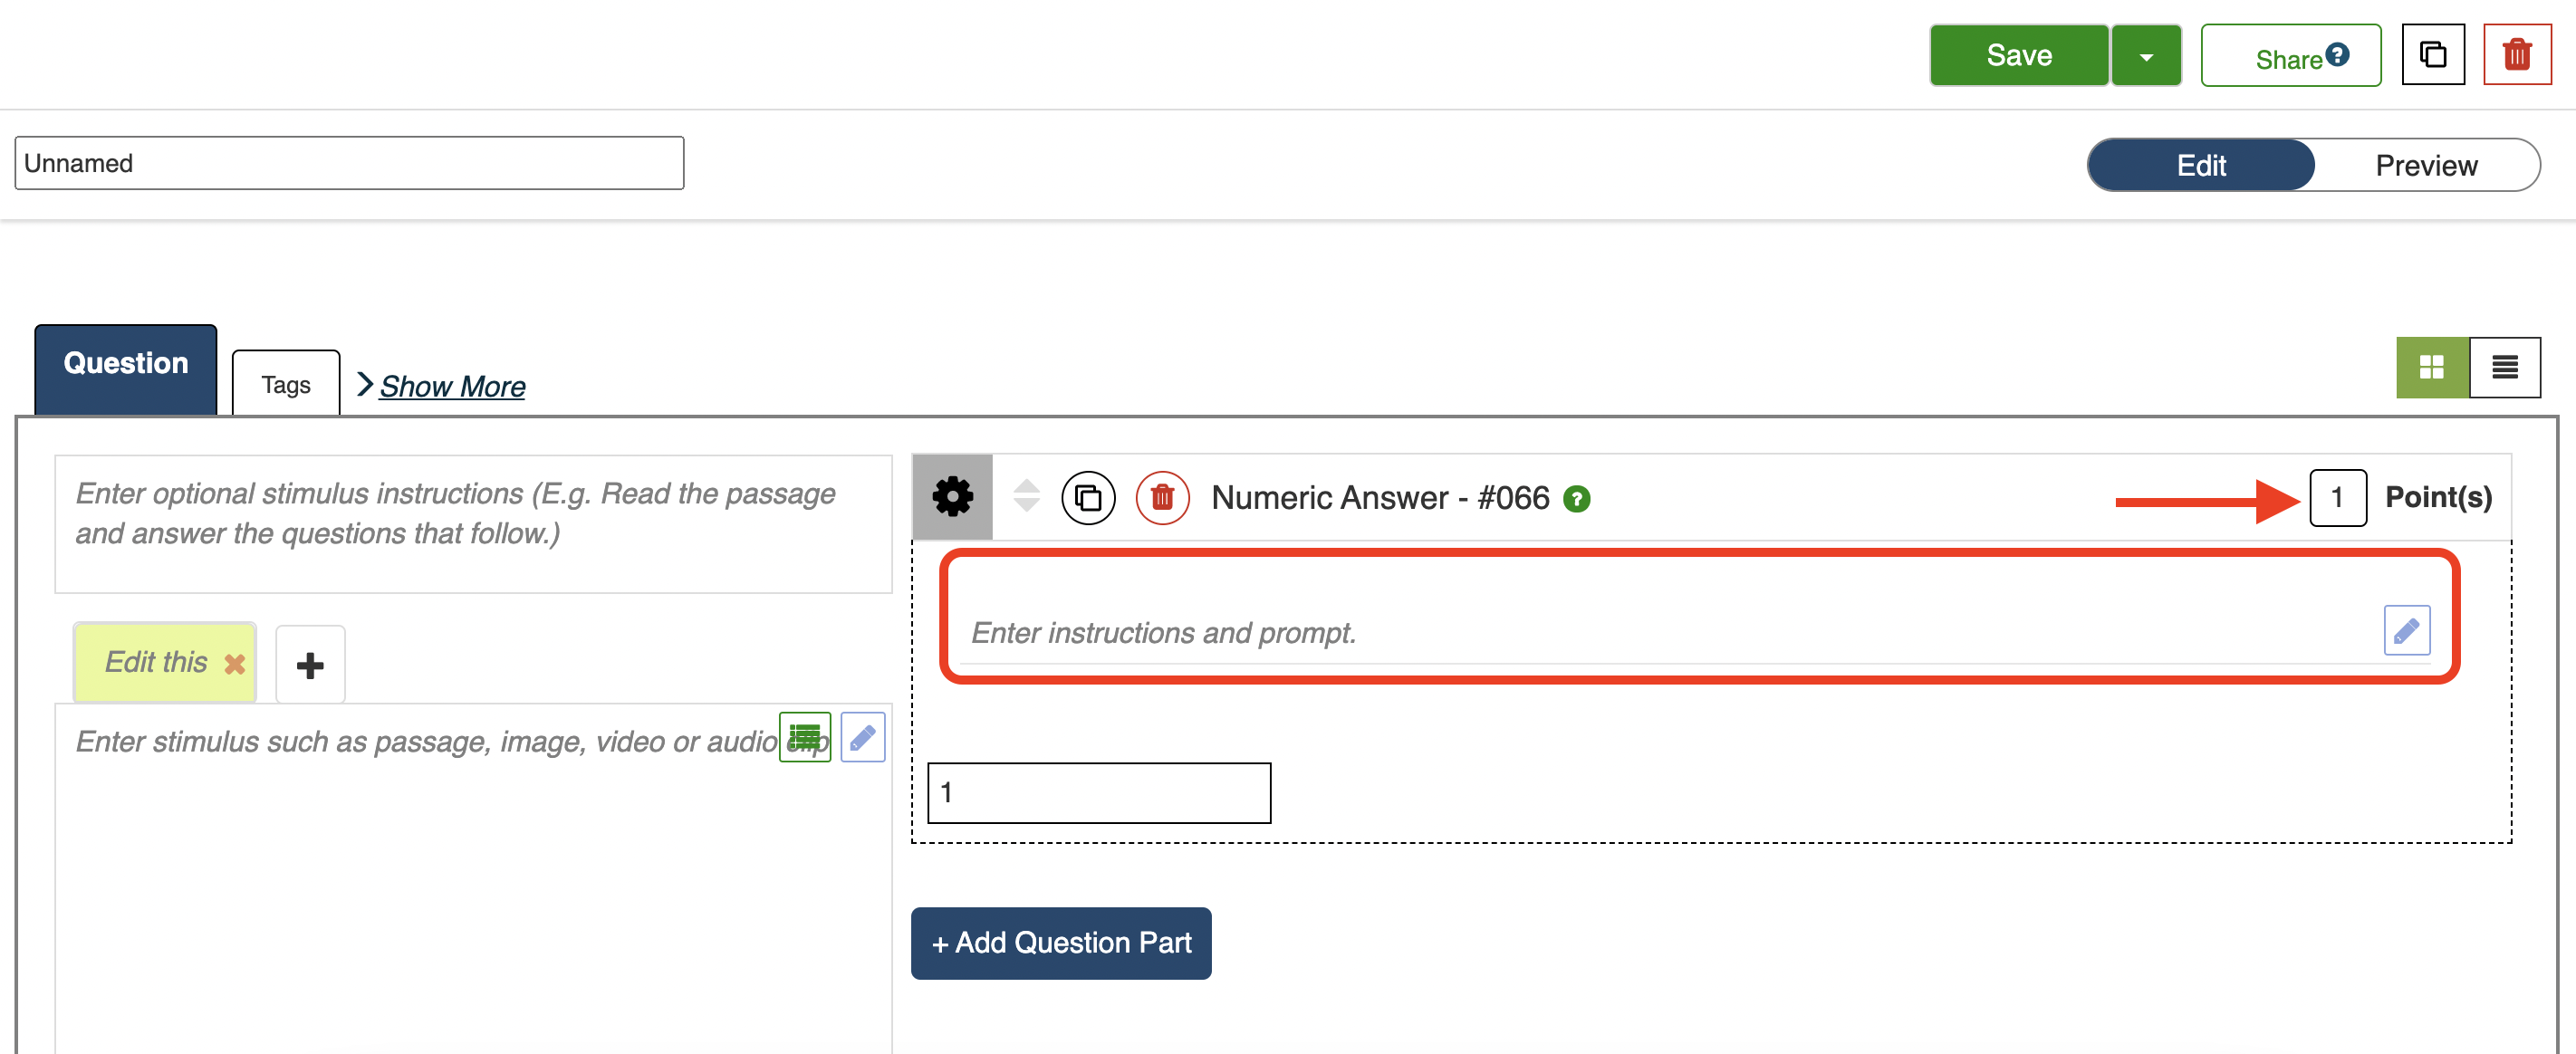Switch to Preview mode

pyautogui.click(x=2425, y=165)
